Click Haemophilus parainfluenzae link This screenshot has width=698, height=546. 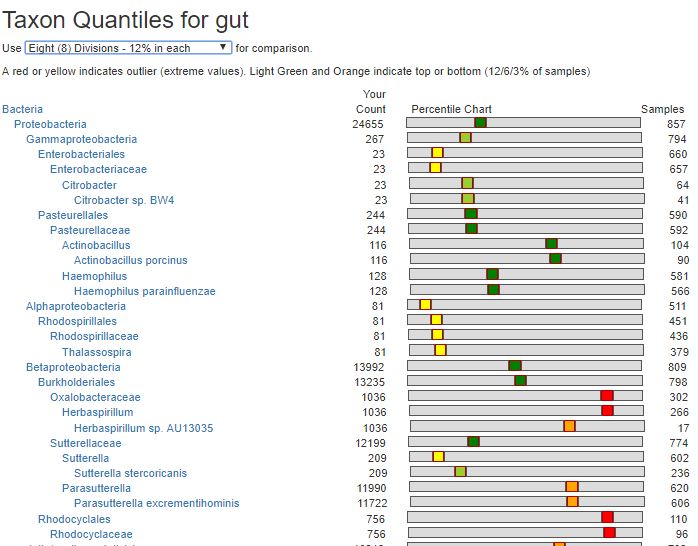coord(144,291)
